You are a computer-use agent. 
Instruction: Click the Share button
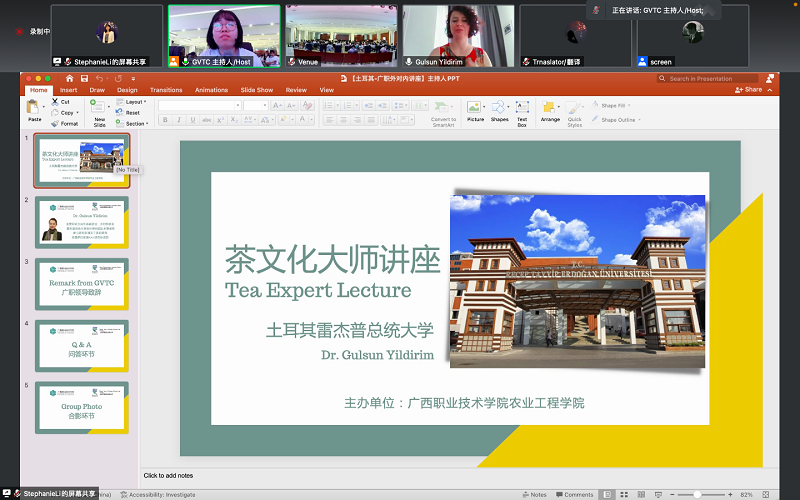tap(749, 90)
